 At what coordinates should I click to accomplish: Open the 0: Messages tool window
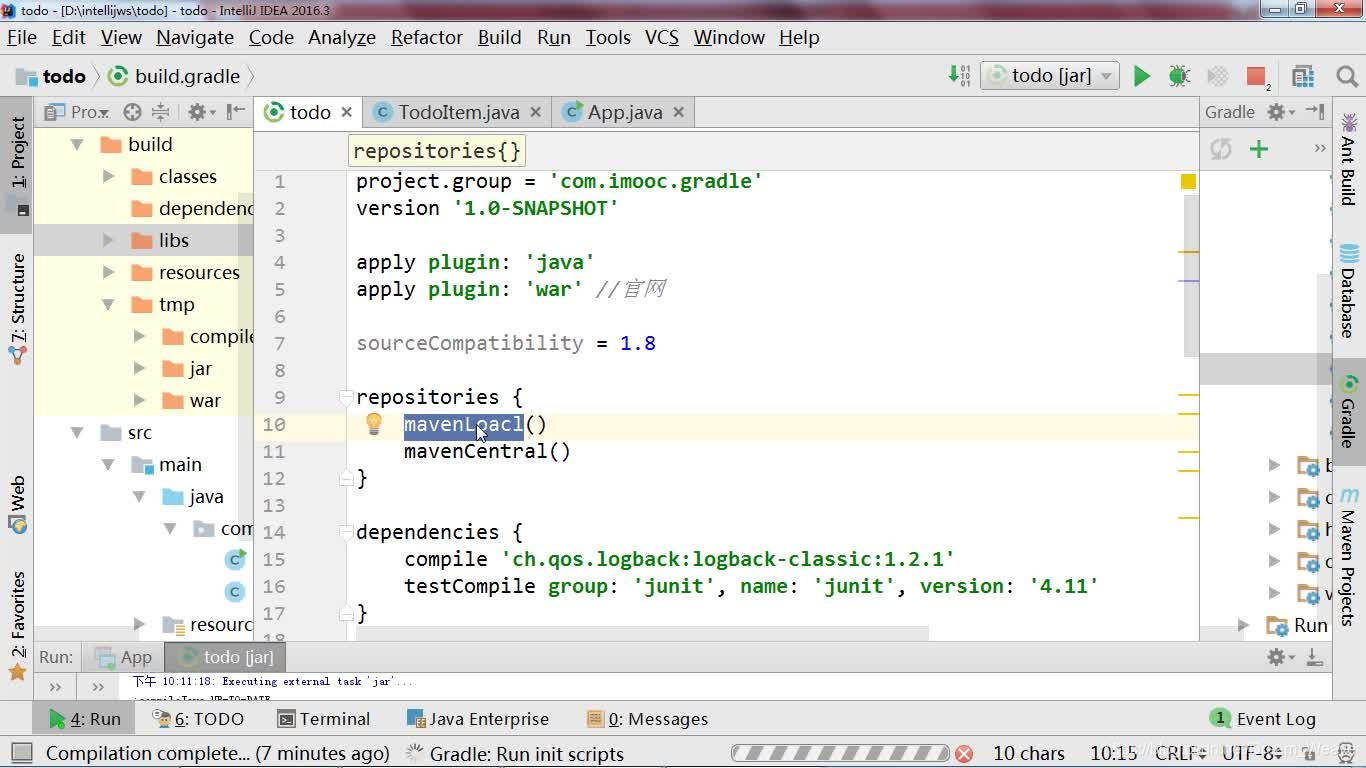[647, 719]
